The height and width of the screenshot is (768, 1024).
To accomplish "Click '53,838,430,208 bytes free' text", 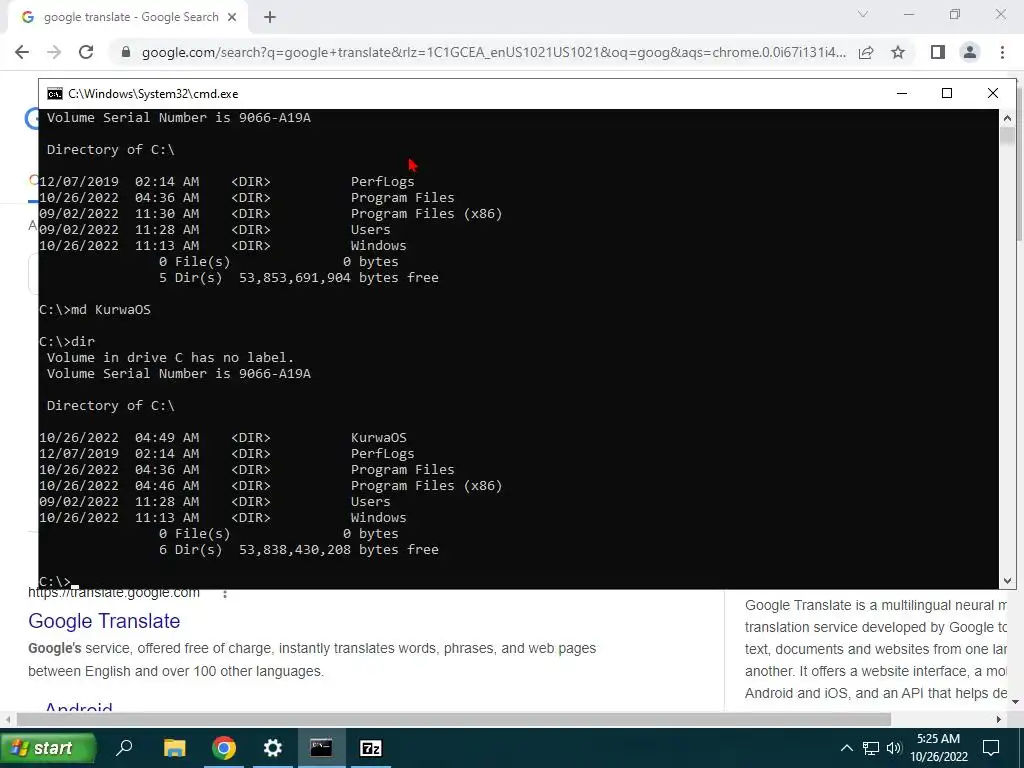I will pyautogui.click(x=339, y=550).
